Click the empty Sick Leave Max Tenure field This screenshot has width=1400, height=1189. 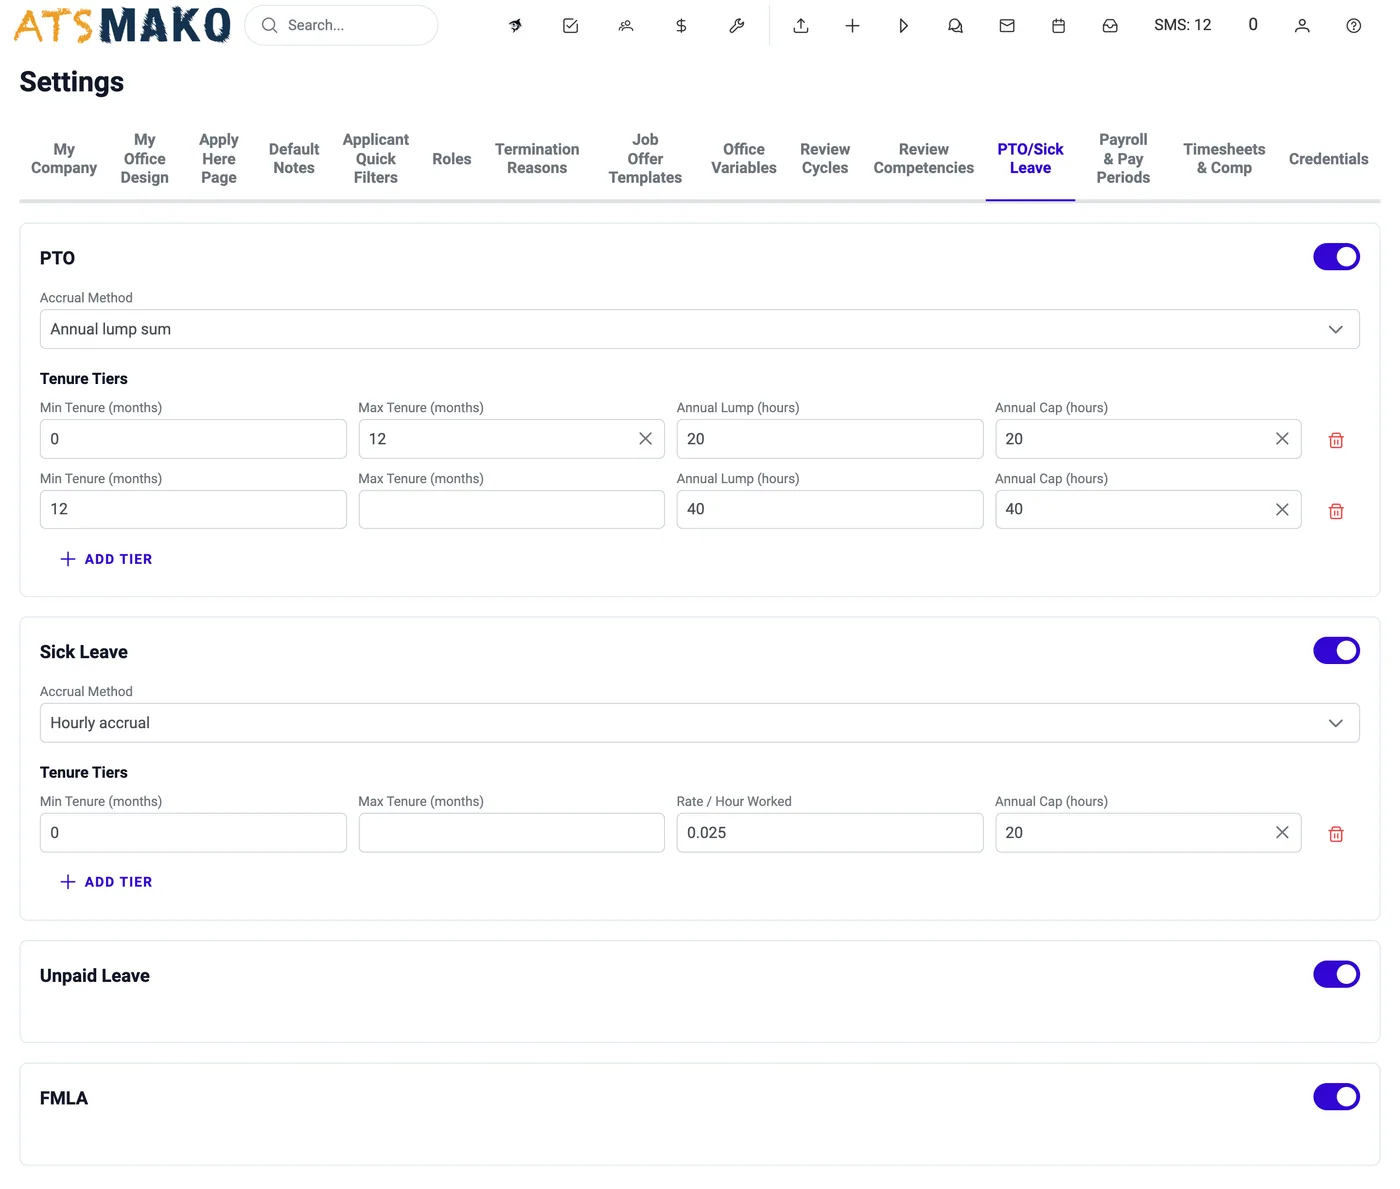point(511,833)
